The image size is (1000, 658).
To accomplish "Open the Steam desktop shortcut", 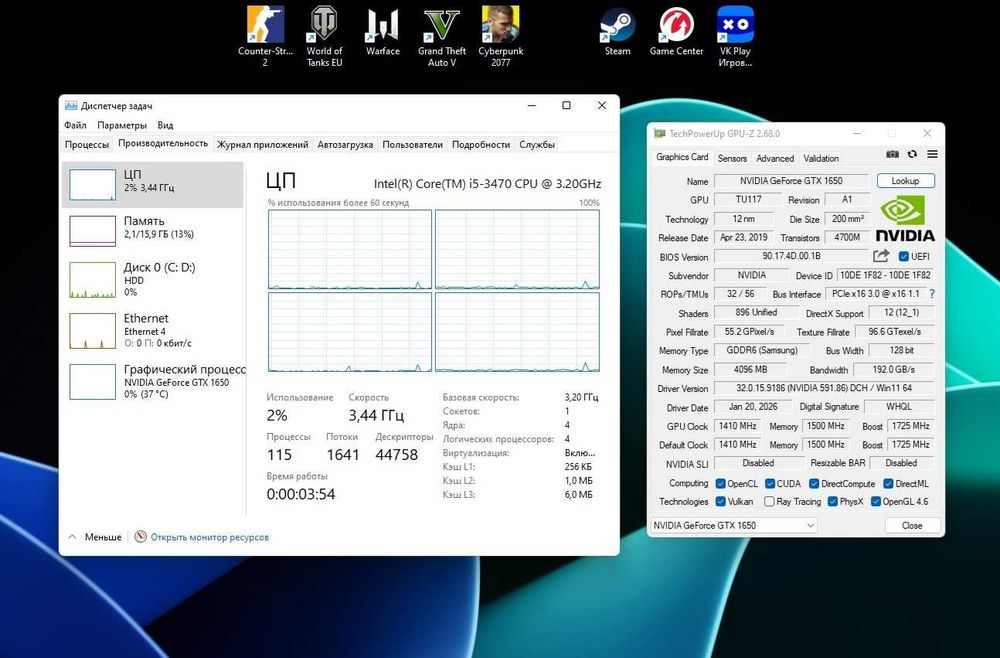I will tap(617, 31).
